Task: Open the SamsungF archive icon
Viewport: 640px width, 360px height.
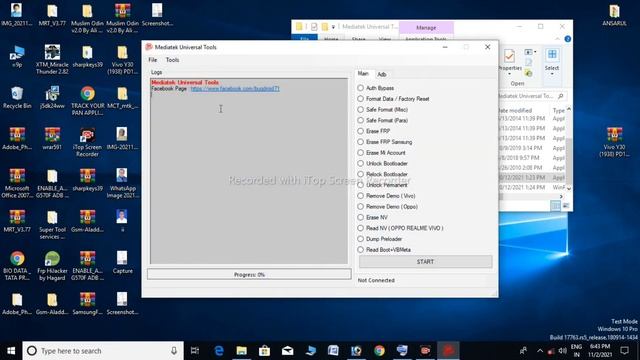Action: [x=87, y=304]
